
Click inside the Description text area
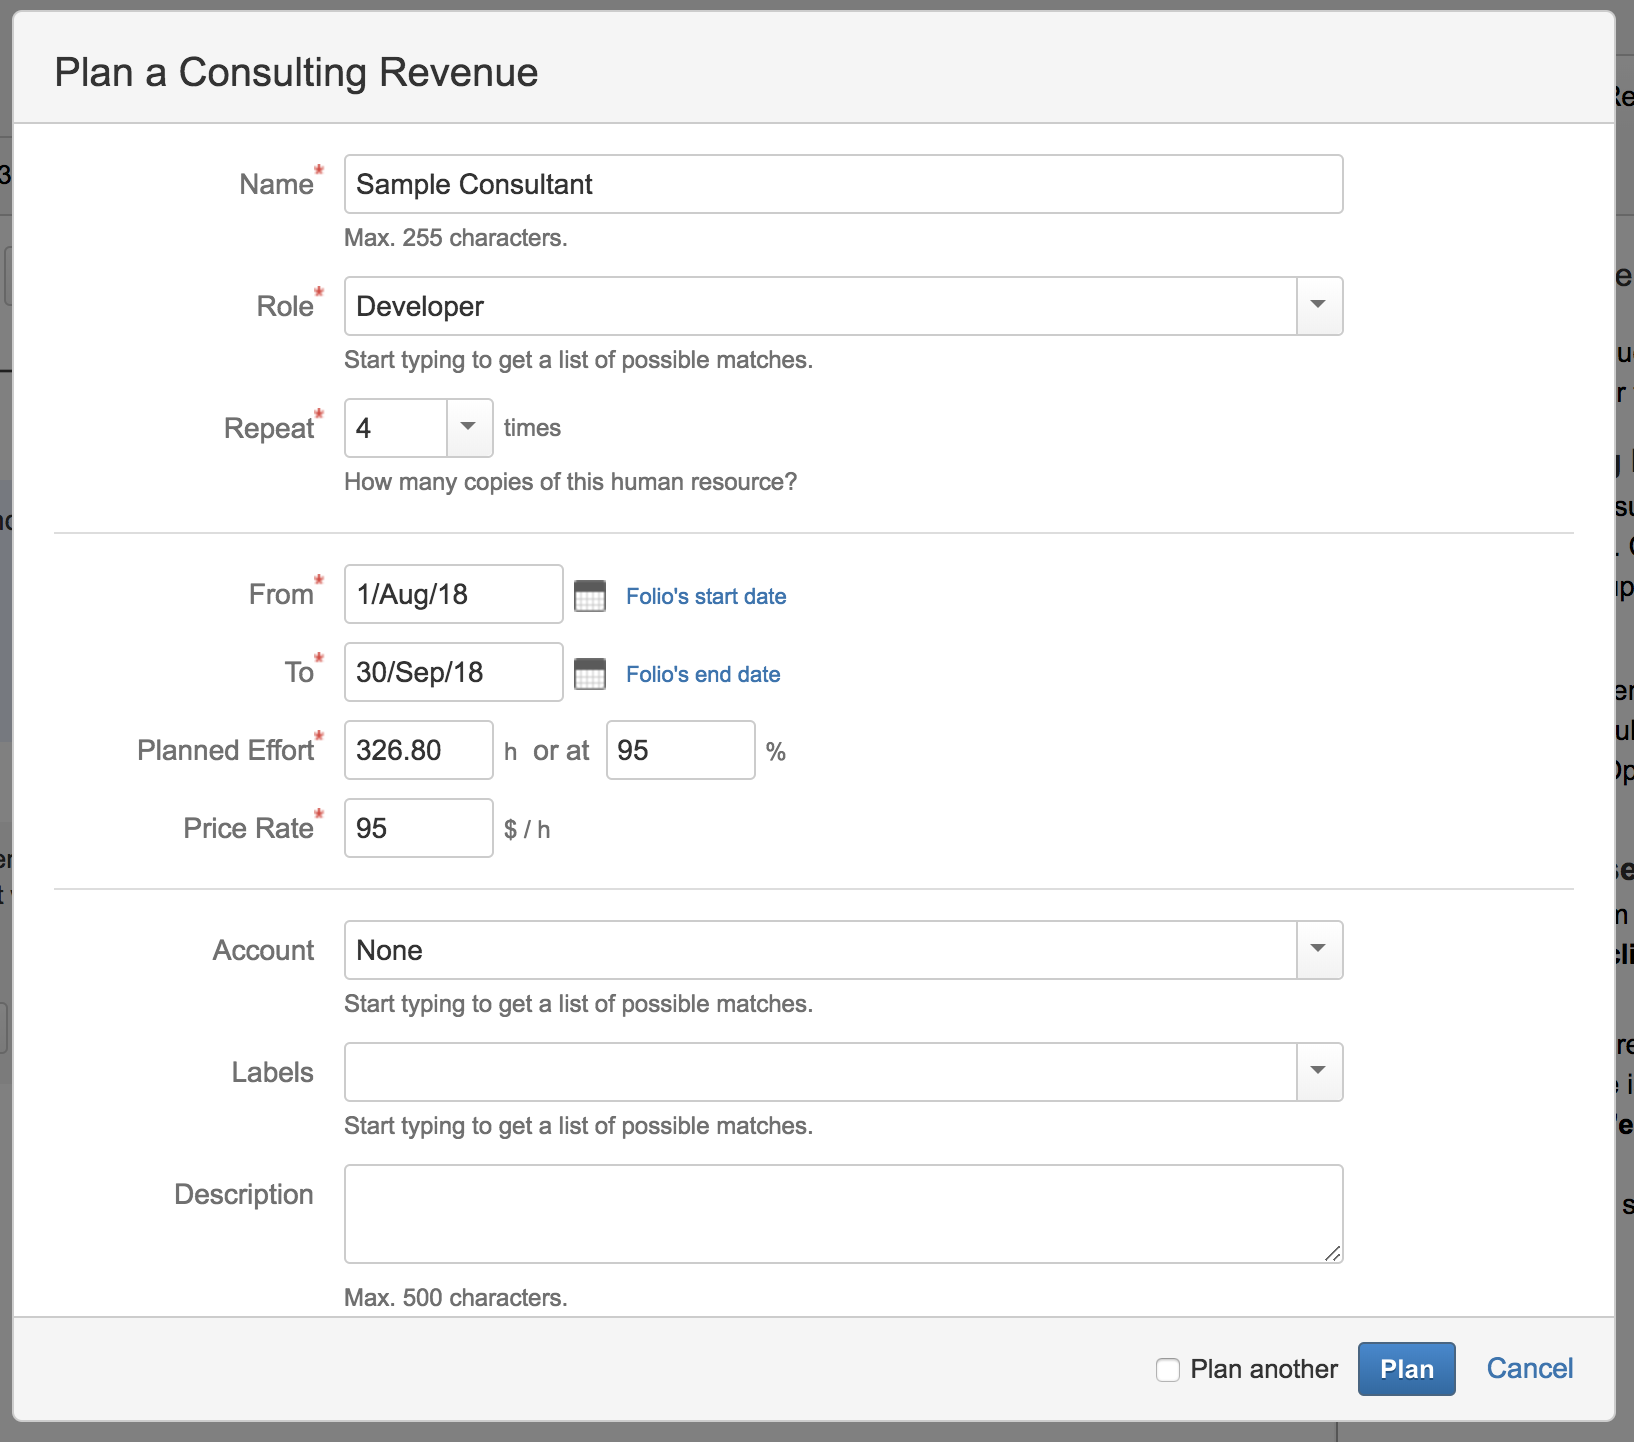843,1213
